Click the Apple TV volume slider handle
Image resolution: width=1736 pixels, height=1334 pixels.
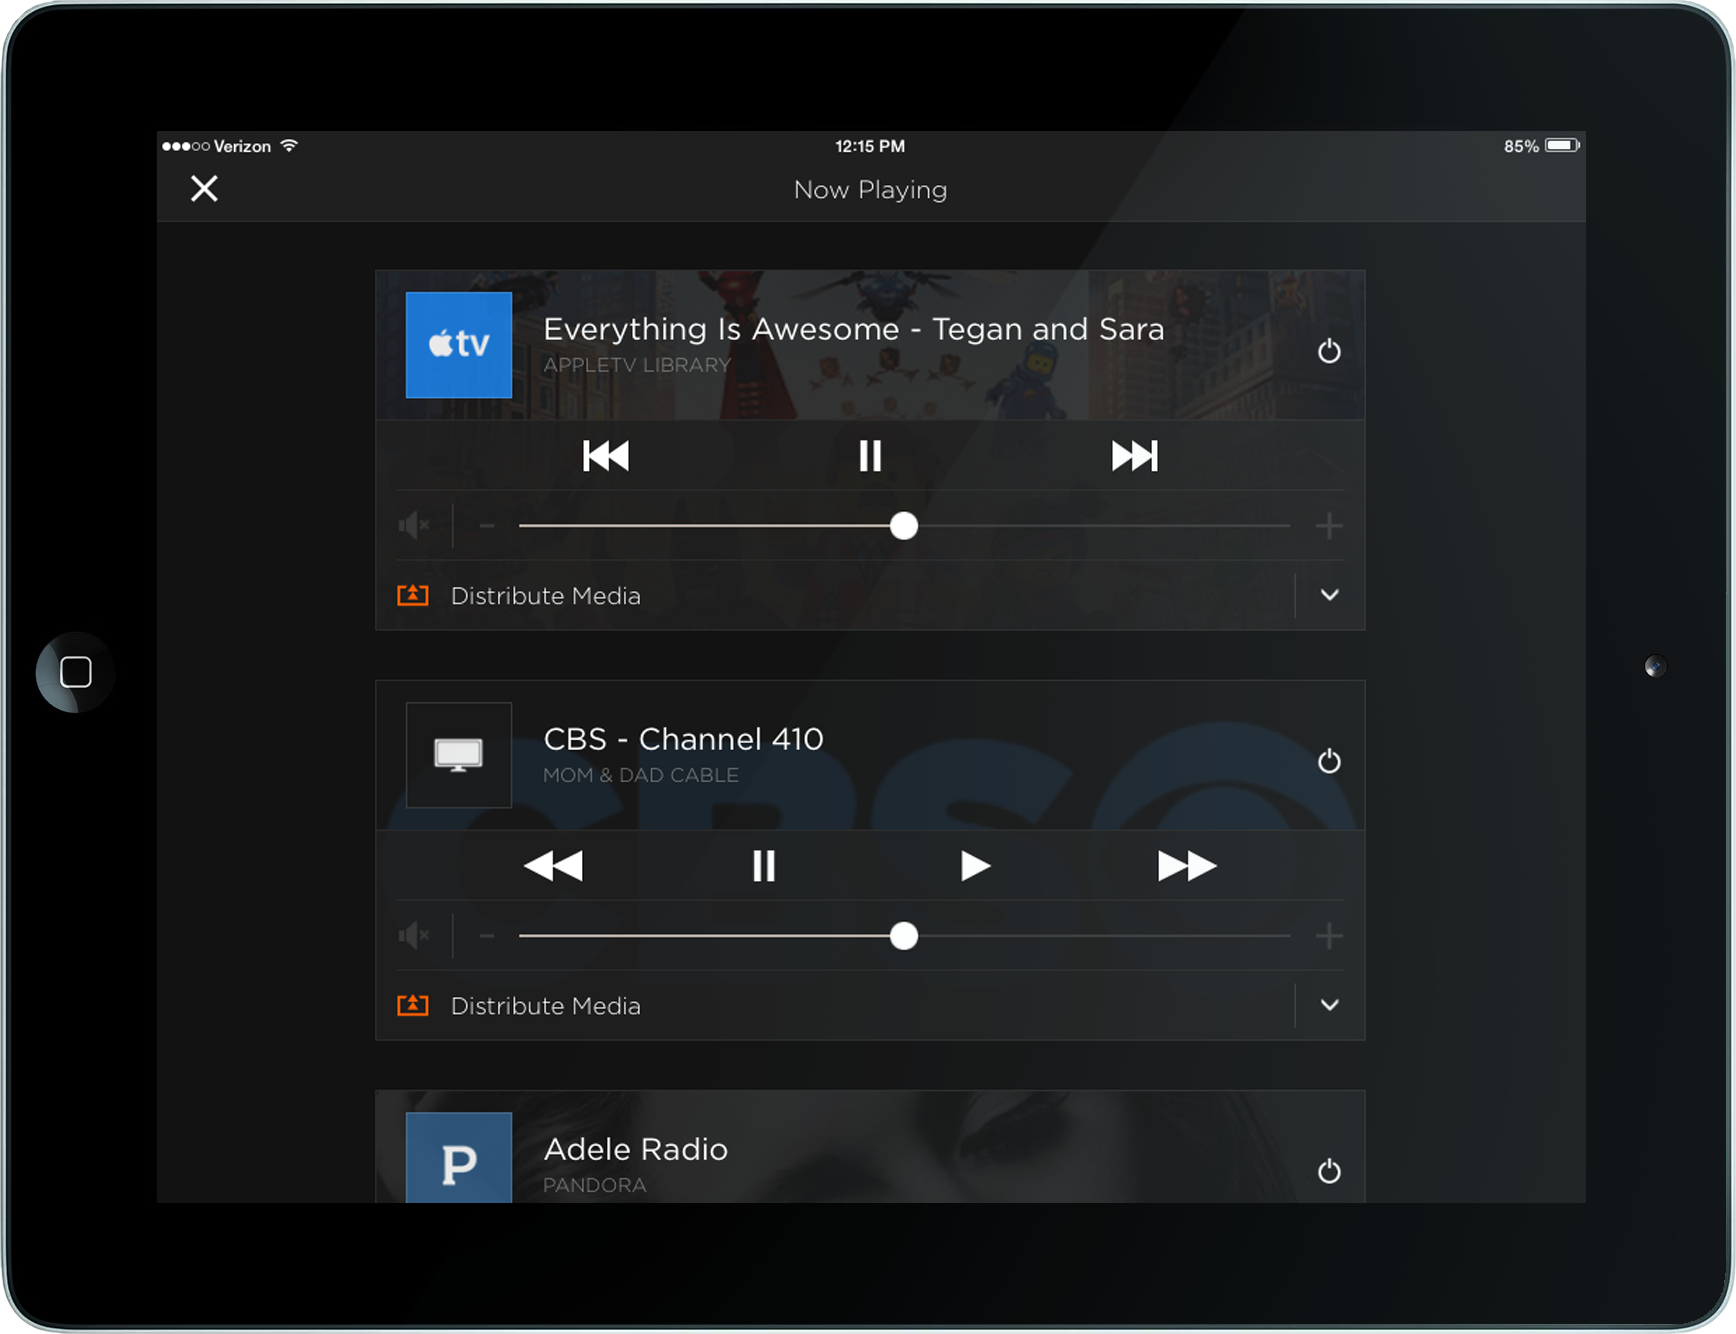click(x=904, y=526)
